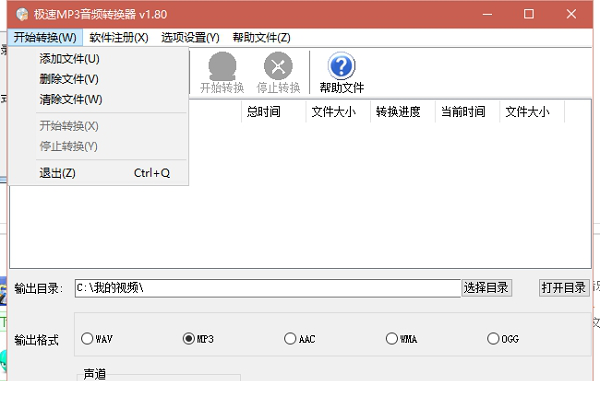Choose 删除文件(V) from the menu
Image resolution: width=600 pixels, height=396 pixels.
[98, 79]
